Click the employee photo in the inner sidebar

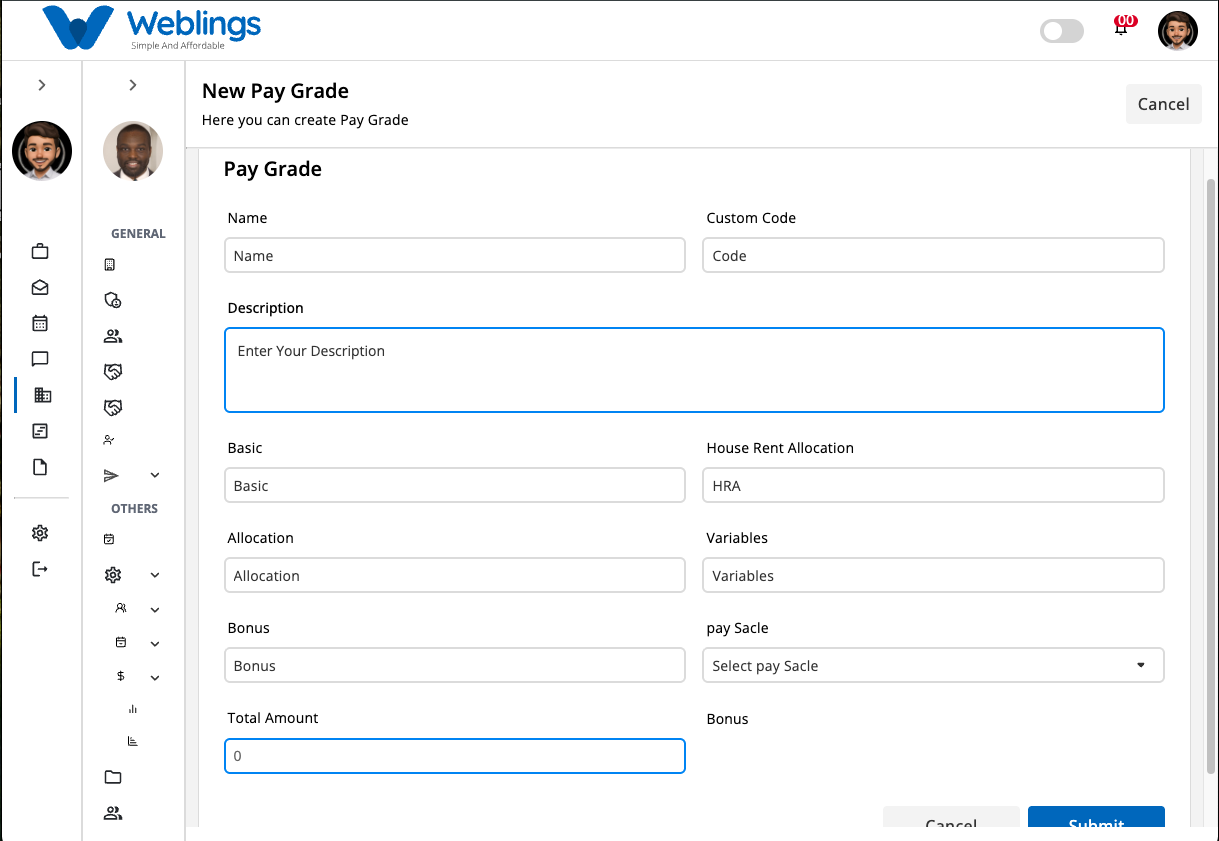pos(133,151)
